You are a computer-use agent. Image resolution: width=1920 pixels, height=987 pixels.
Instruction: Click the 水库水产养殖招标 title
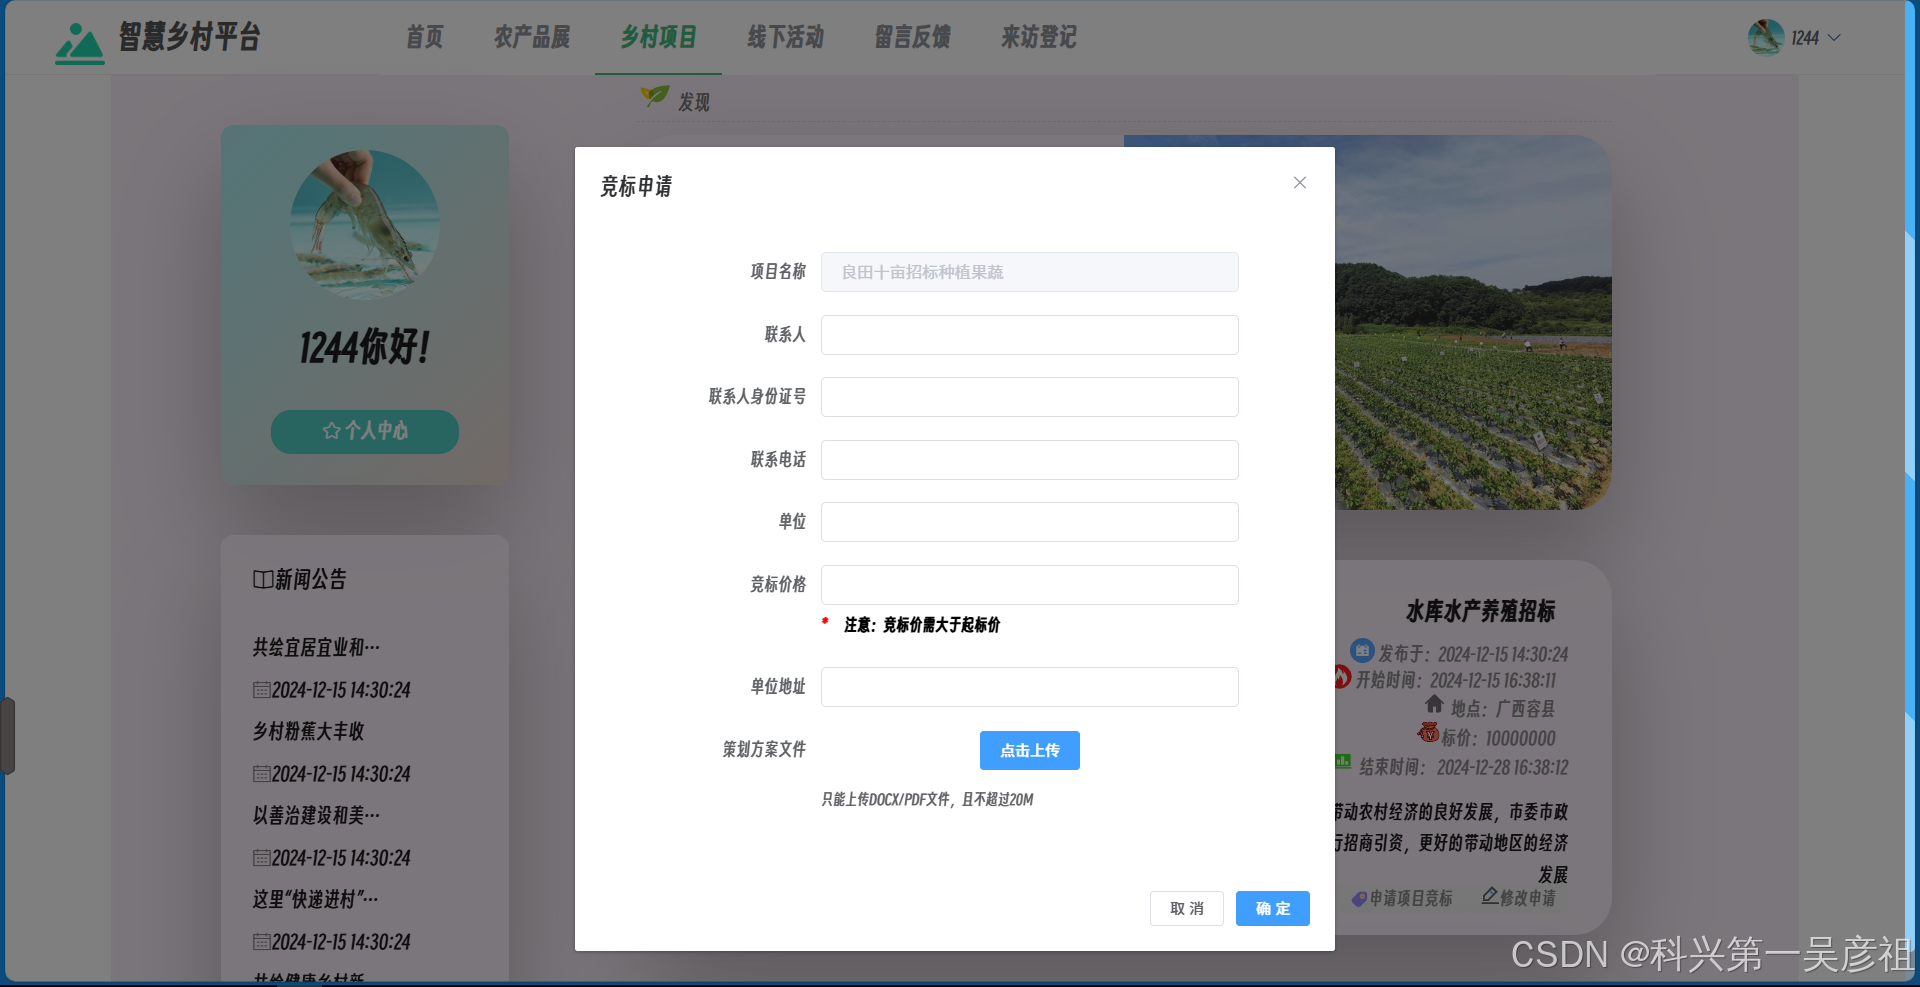(x=1480, y=611)
